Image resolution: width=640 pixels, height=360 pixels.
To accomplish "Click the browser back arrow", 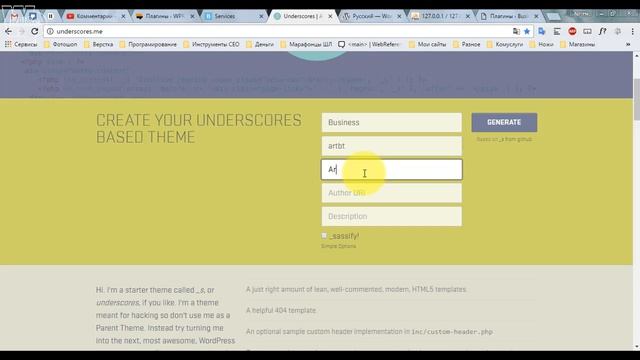I will (x=9, y=31).
